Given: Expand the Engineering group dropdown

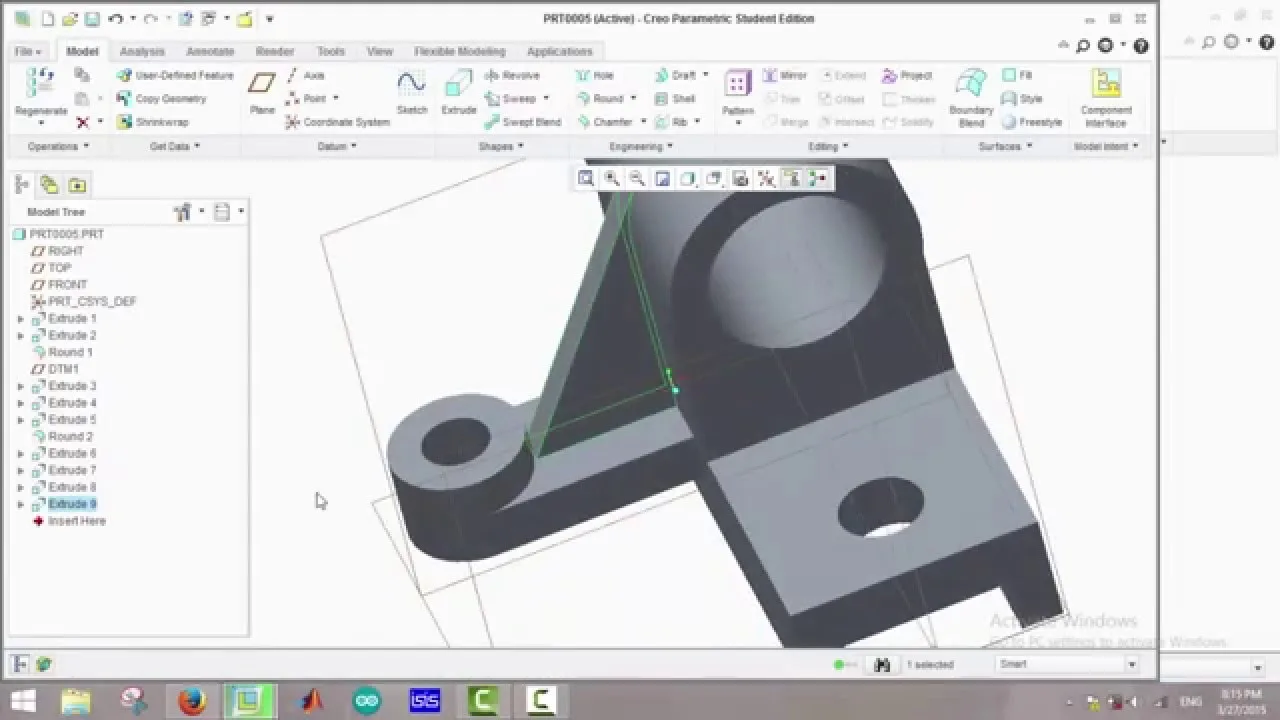Looking at the screenshot, I should coord(641,146).
